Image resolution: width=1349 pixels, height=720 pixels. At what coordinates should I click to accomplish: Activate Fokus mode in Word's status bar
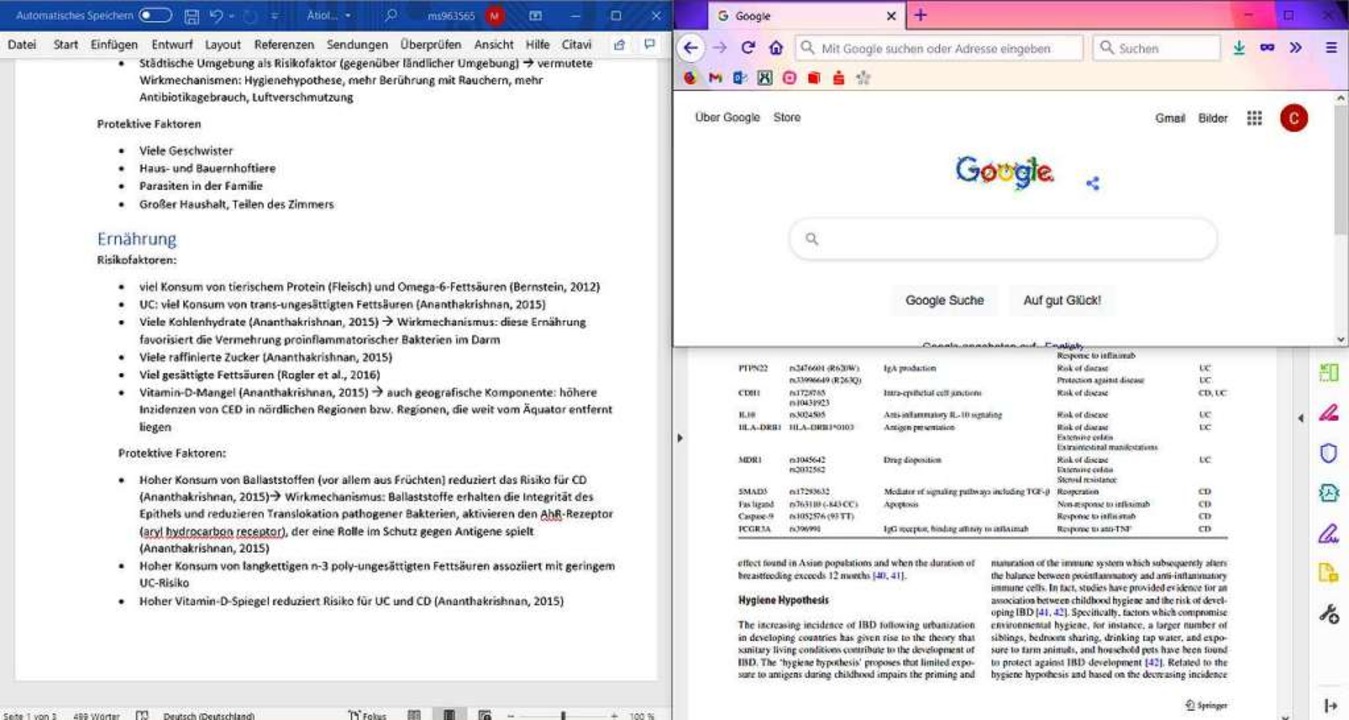tap(367, 715)
